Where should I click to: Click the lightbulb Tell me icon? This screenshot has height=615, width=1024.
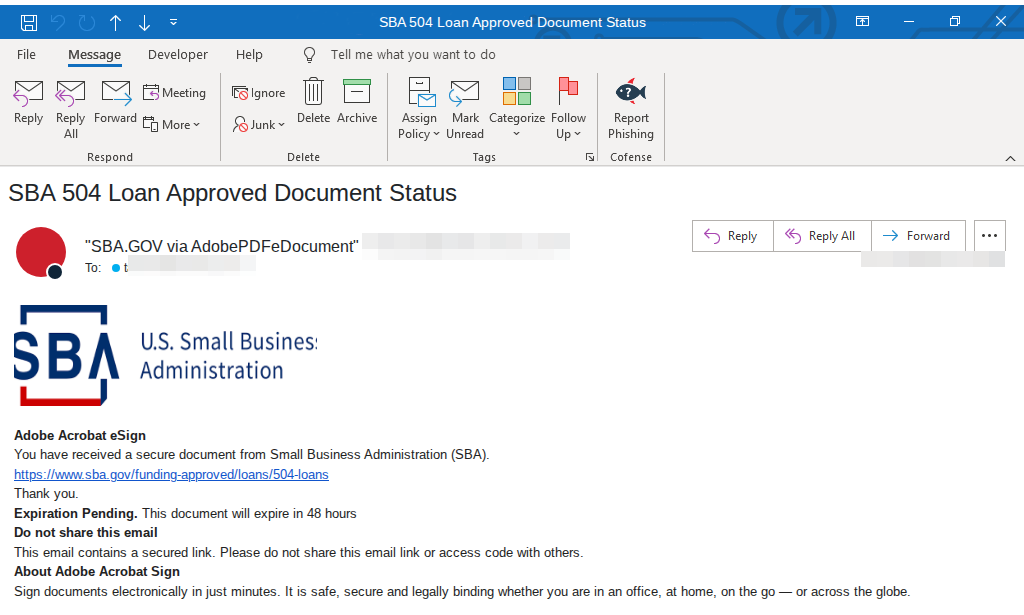[x=310, y=55]
